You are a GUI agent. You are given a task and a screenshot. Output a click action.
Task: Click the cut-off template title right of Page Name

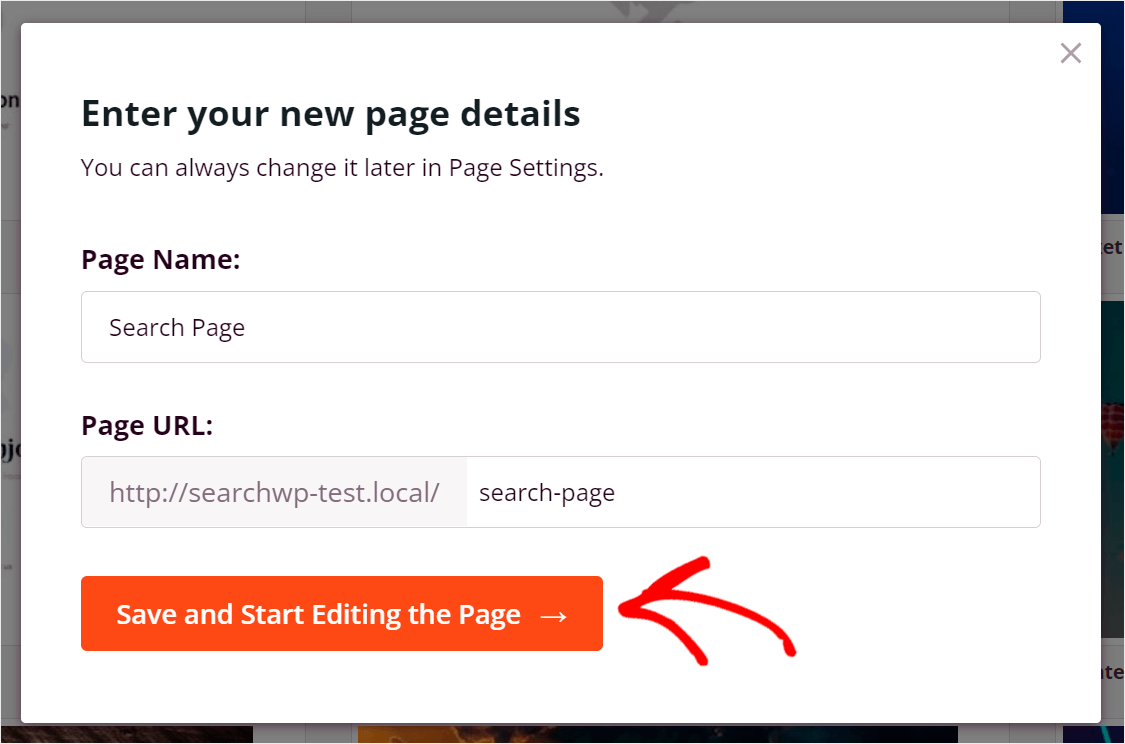[1112, 247]
